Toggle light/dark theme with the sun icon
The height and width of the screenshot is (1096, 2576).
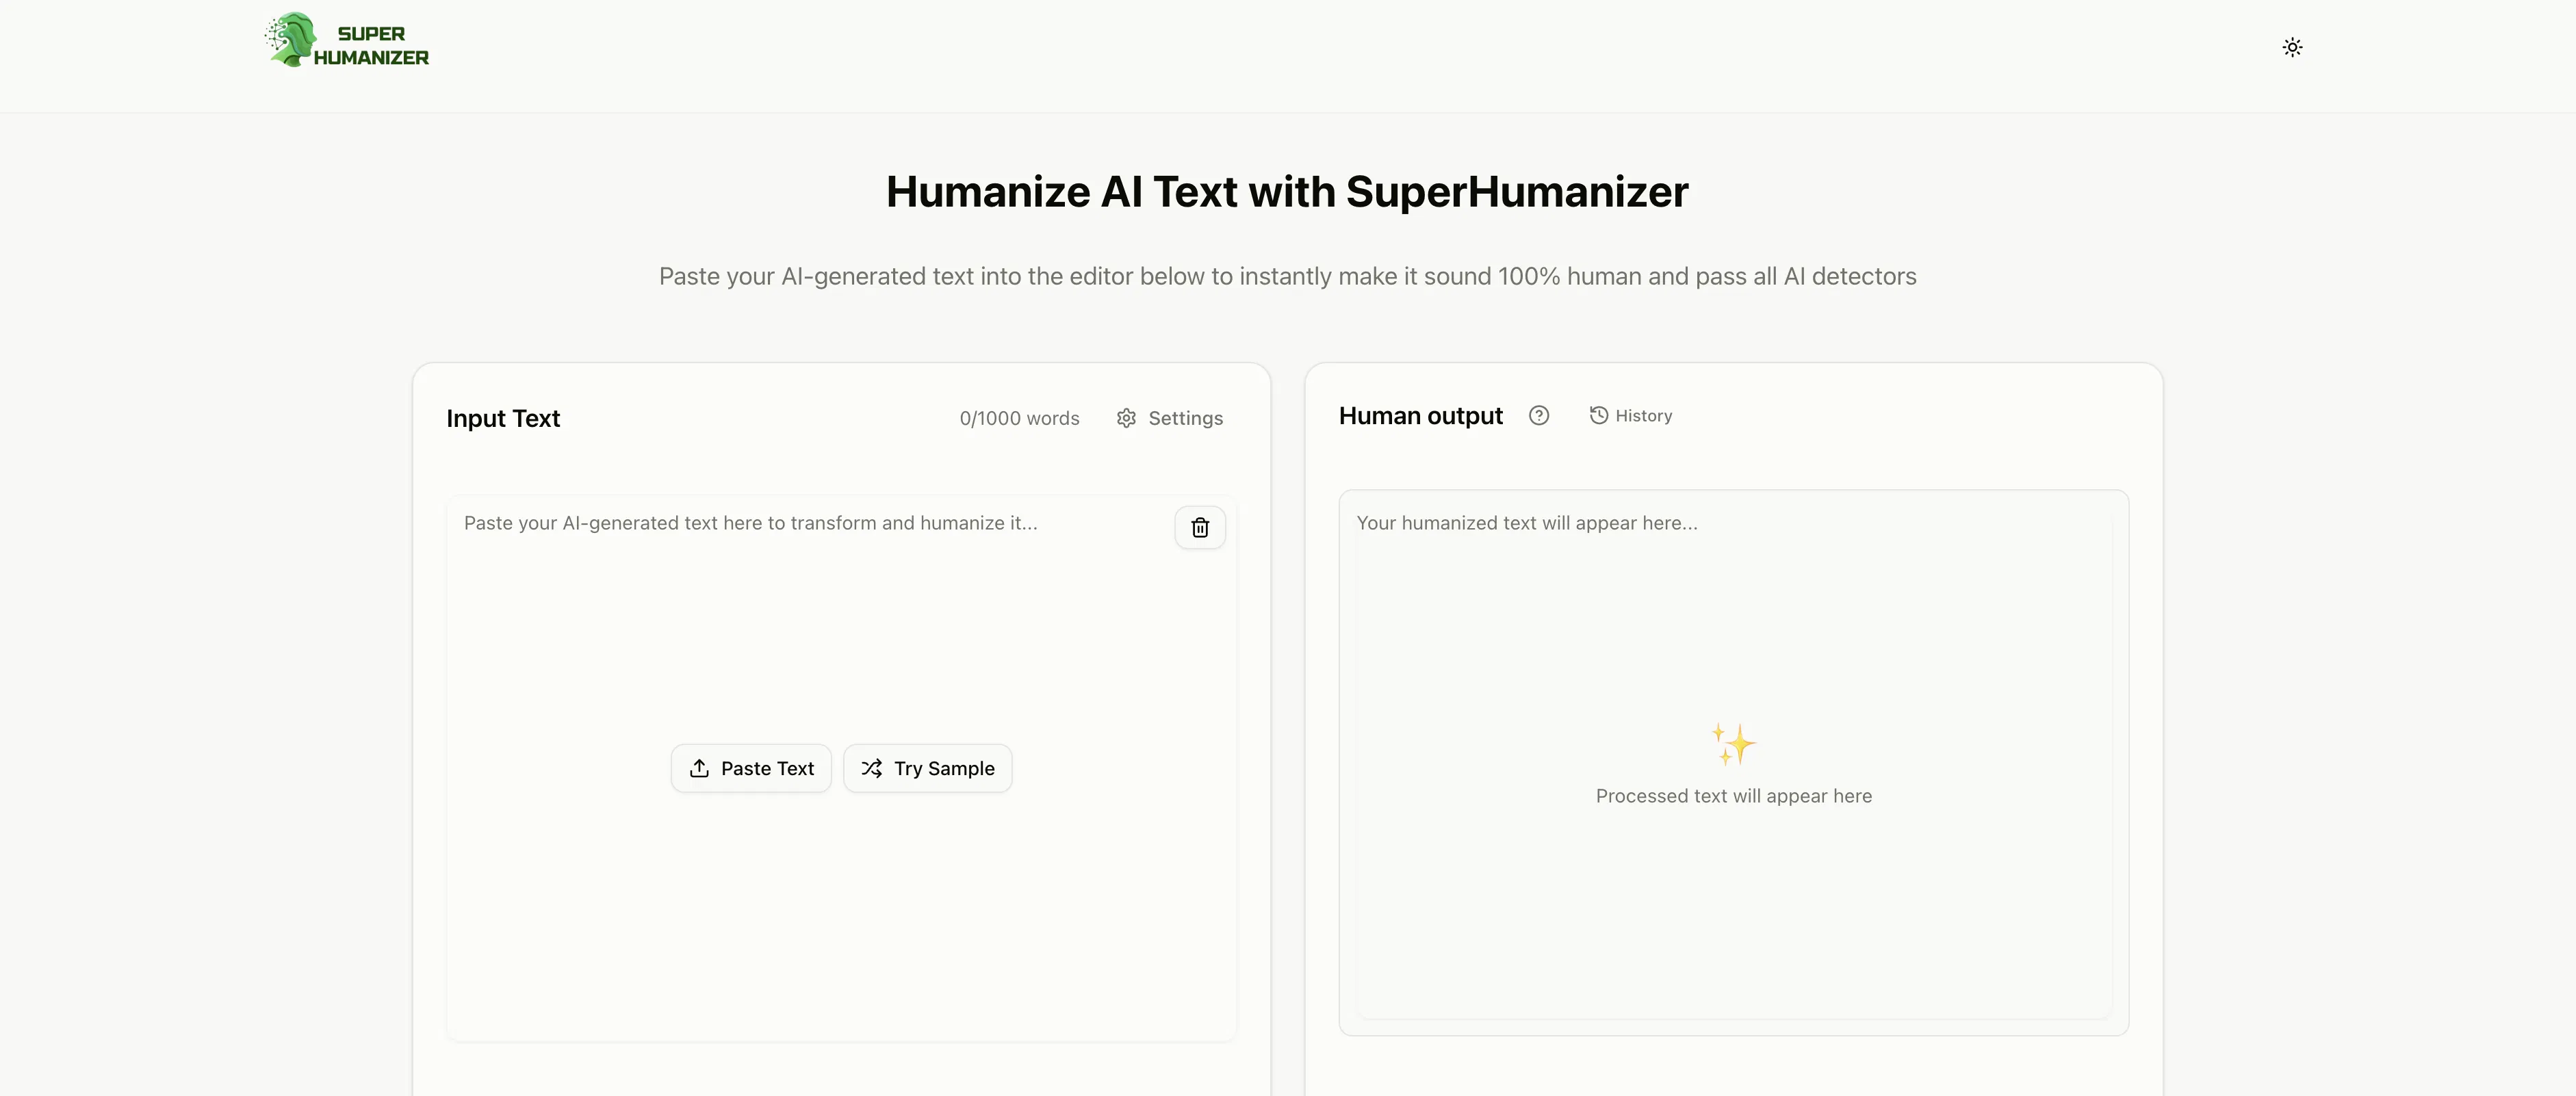(2292, 47)
